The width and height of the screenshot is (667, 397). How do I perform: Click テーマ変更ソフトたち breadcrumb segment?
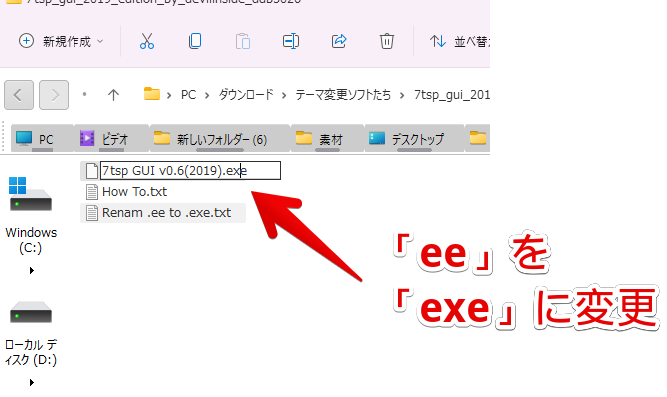click(343, 94)
